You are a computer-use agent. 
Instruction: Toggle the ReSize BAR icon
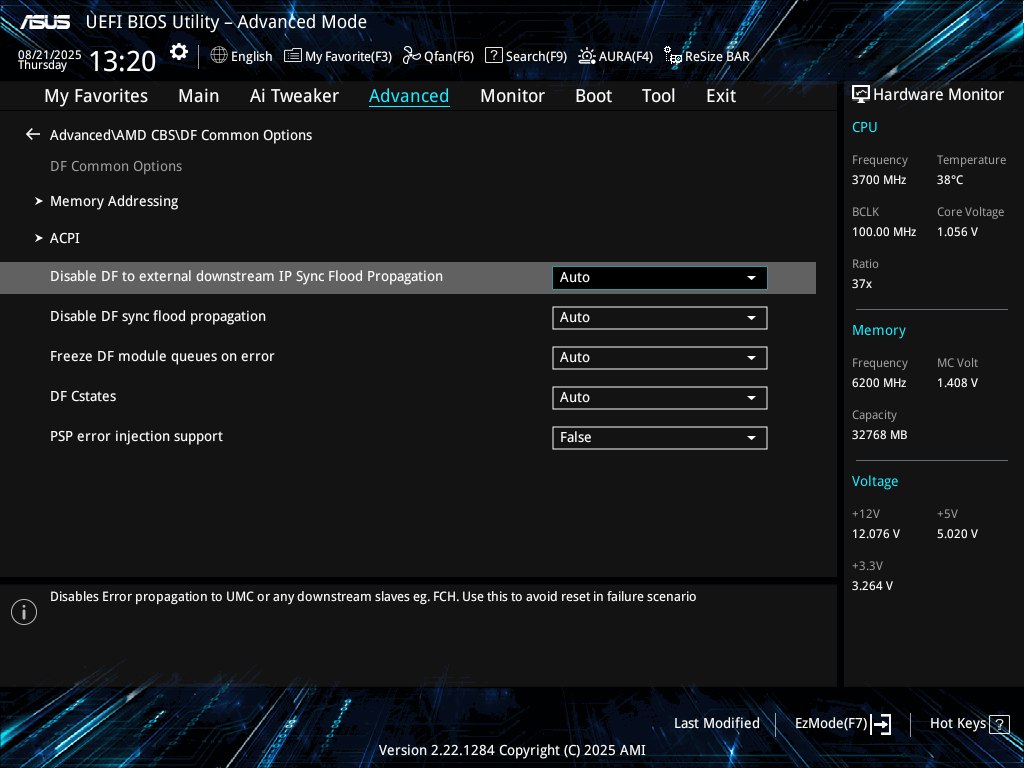(x=673, y=56)
